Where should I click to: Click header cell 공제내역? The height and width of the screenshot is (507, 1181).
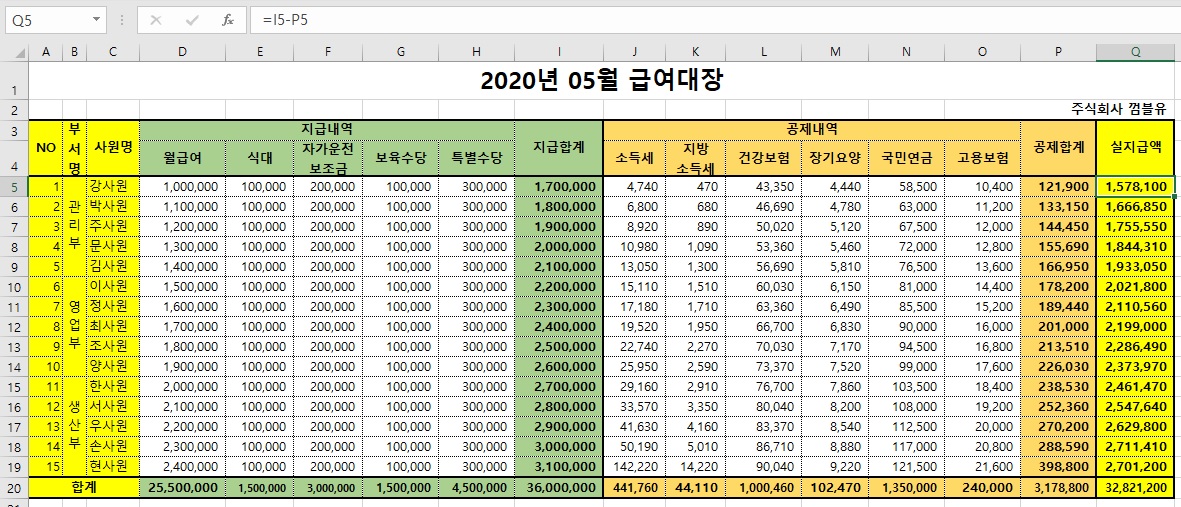[x=812, y=130]
